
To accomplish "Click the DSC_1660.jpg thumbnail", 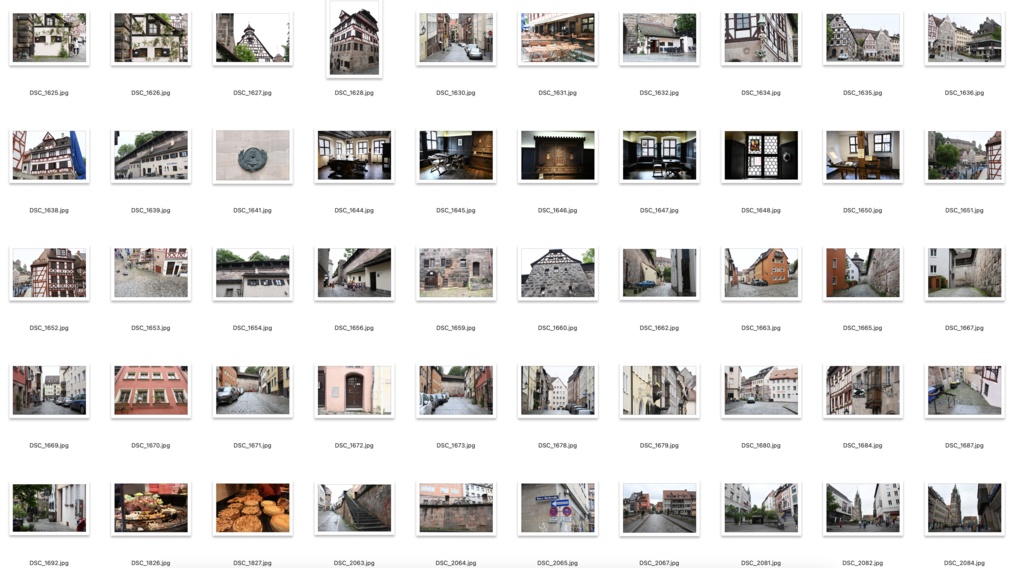I will [558, 273].
